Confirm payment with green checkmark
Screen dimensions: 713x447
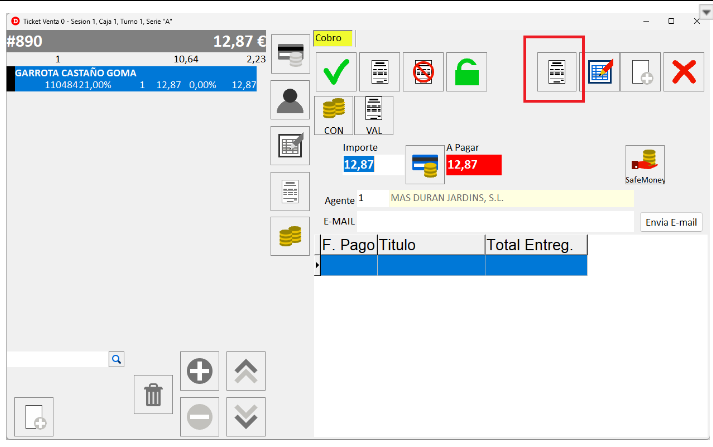pyautogui.click(x=336, y=72)
